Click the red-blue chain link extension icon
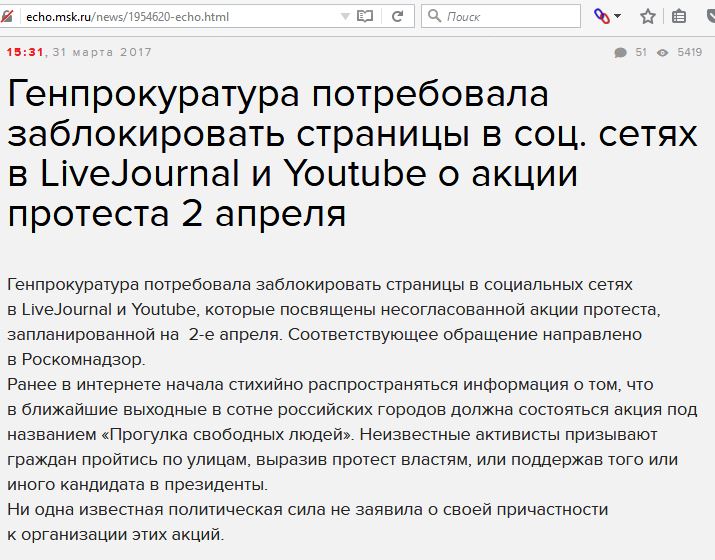 pyautogui.click(x=601, y=17)
